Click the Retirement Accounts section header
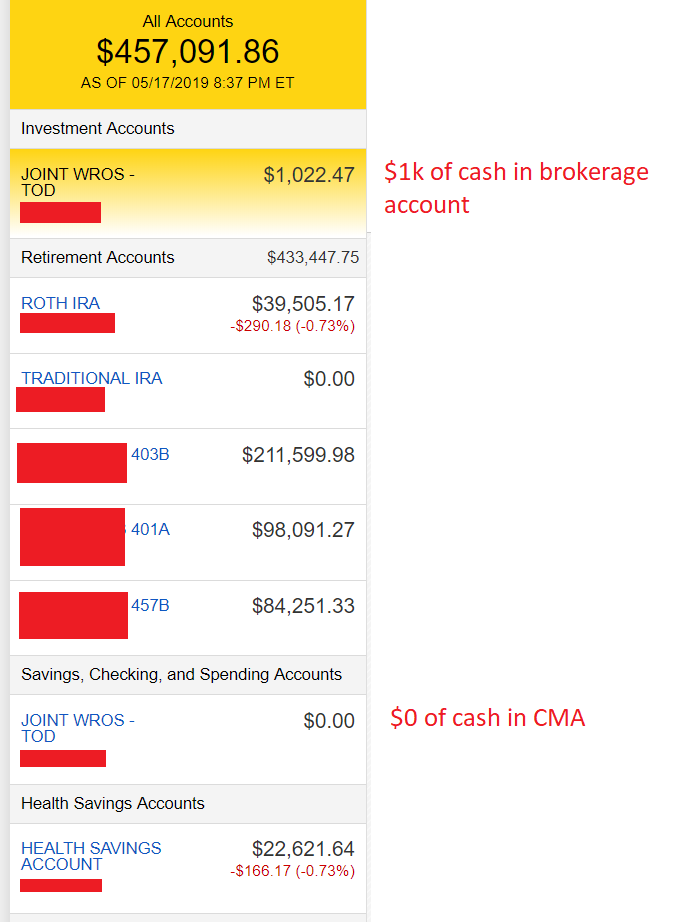The height and width of the screenshot is (922, 682). point(97,257)
